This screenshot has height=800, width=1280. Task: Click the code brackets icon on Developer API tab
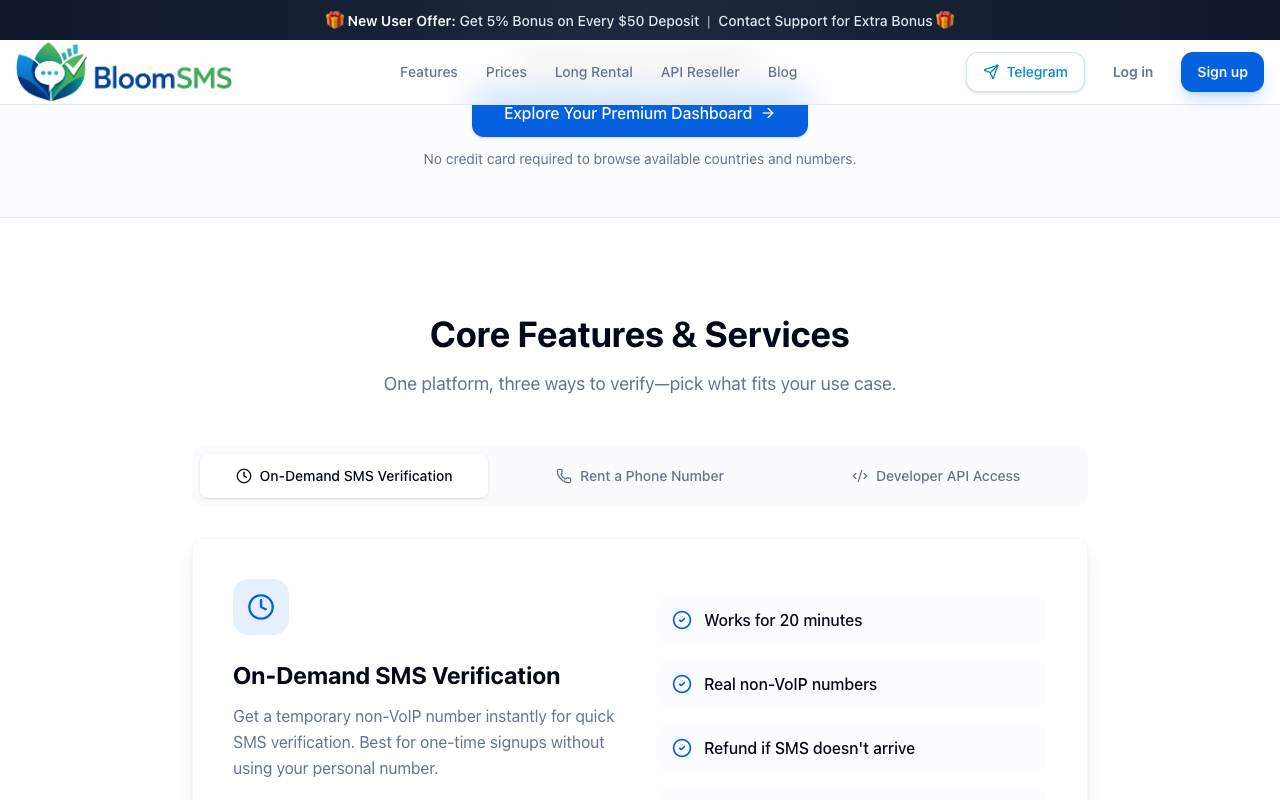click(x=860, y=476)
